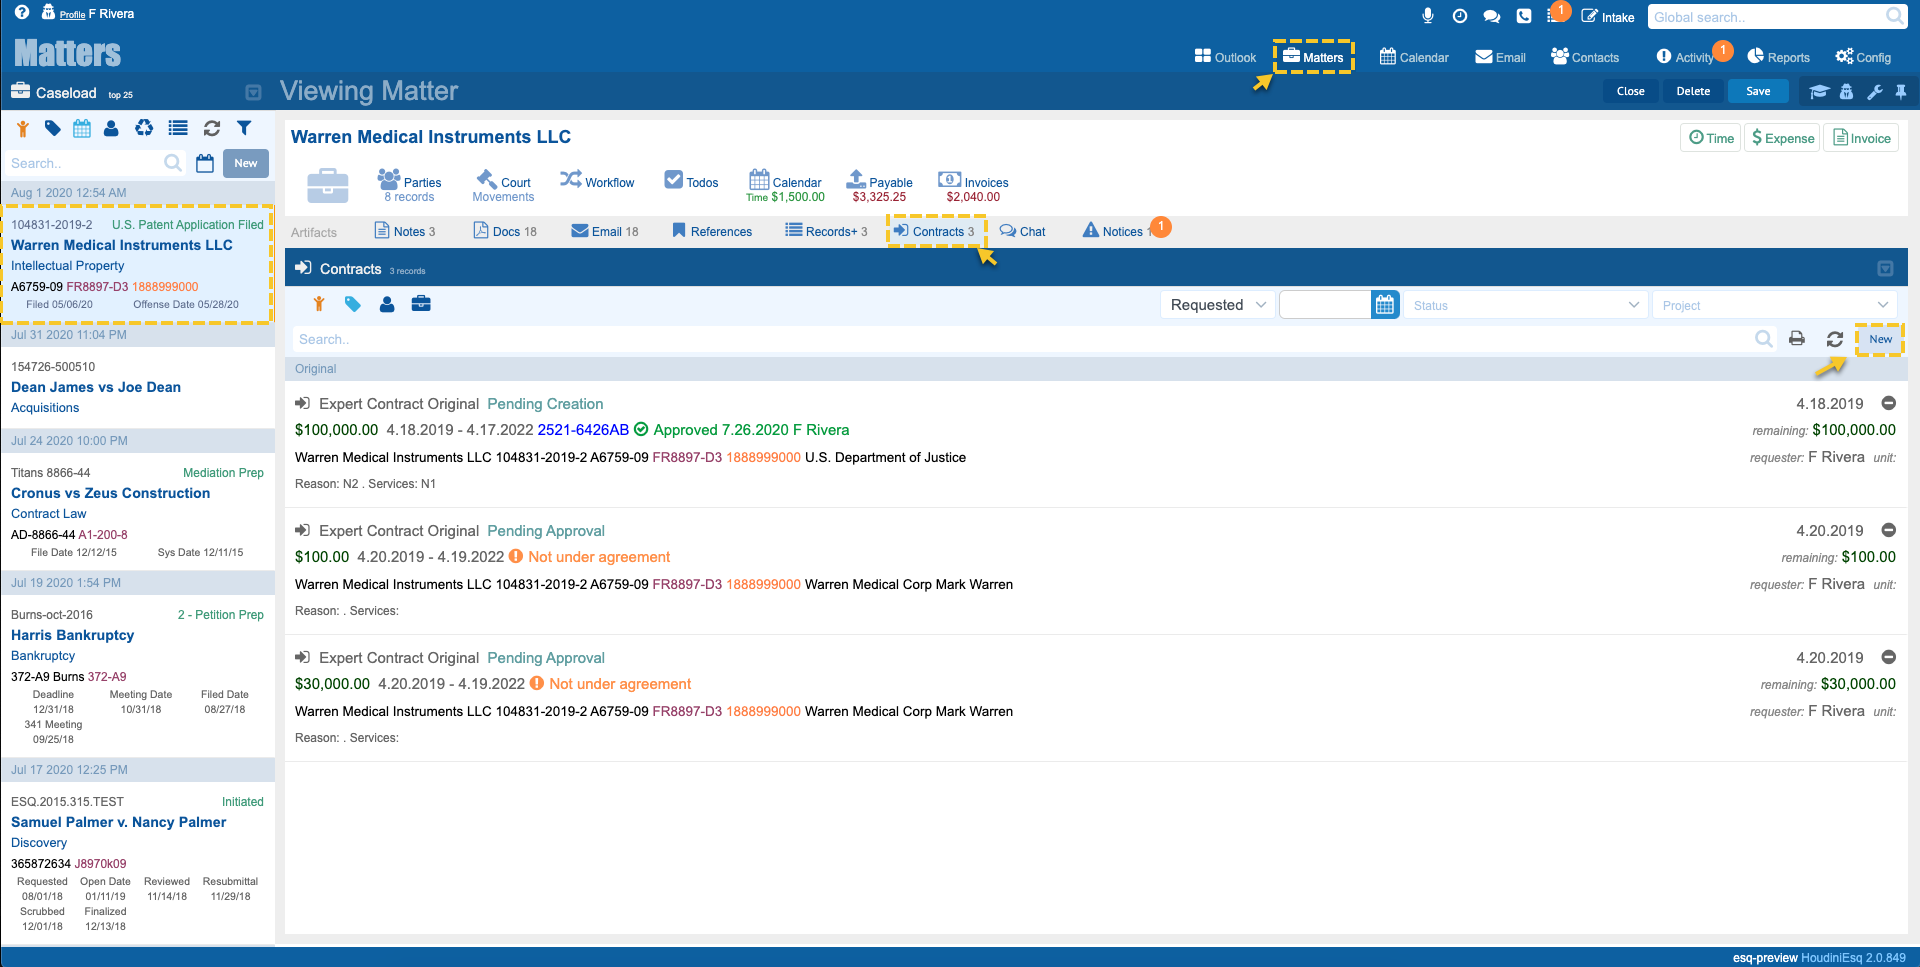Open Reports in top navigation
The image size is (1920, 967).
tap(1778, 57)
